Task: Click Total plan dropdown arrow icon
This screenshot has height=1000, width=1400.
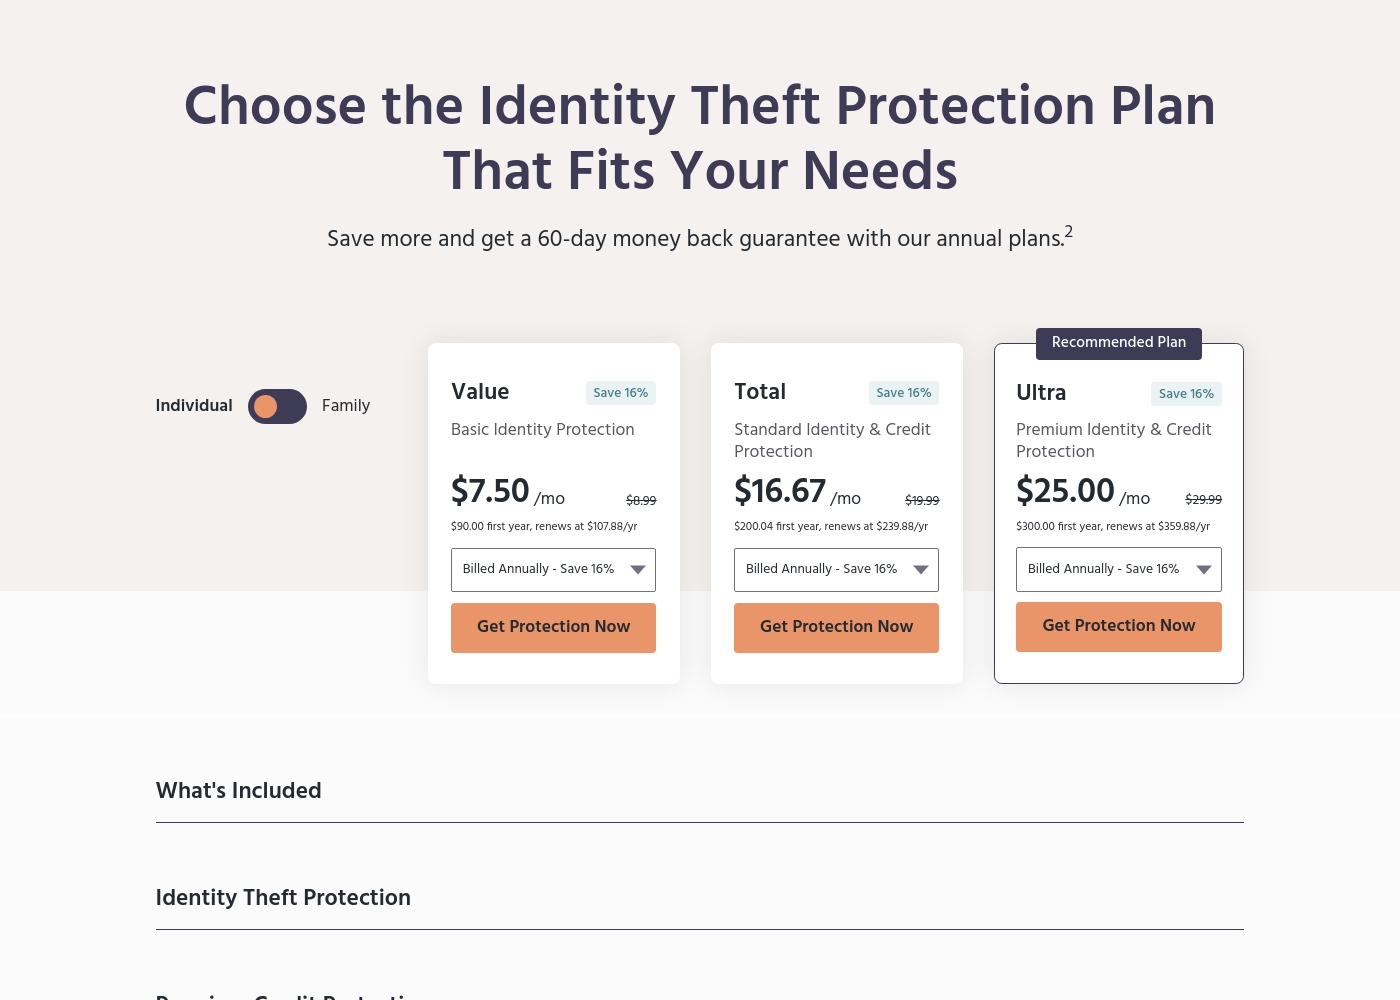Action: pos(921,570)
